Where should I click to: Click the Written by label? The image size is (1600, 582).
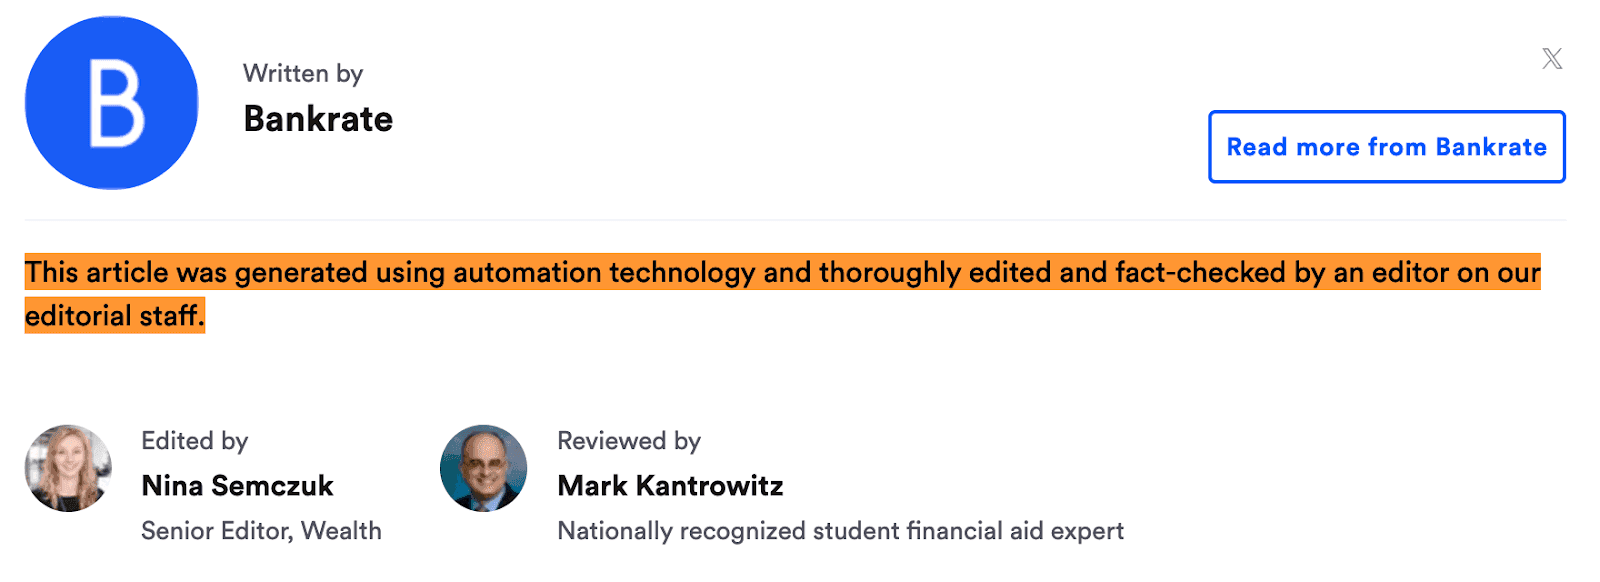(x=303, y=73)
